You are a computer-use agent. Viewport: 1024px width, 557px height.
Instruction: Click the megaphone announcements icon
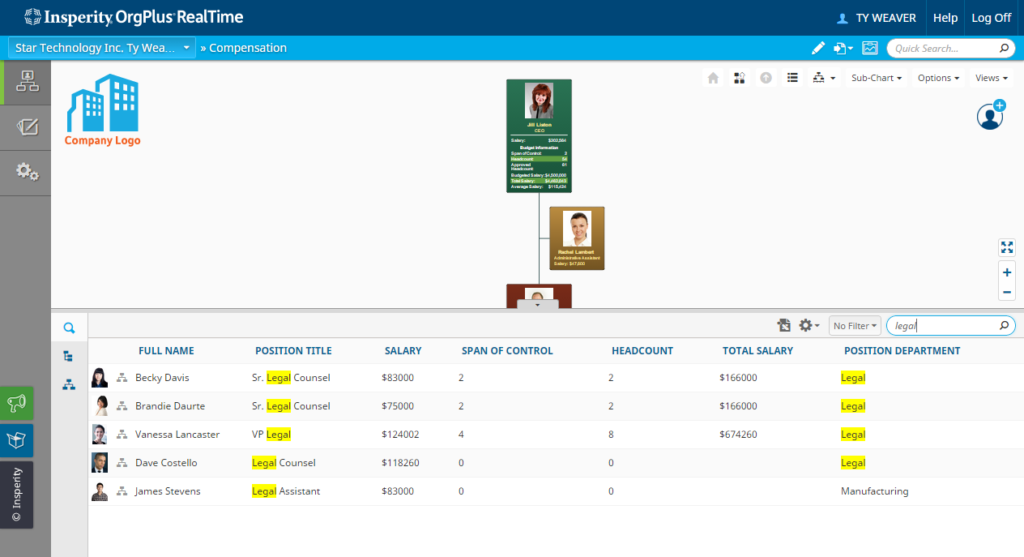pos(17,403)
